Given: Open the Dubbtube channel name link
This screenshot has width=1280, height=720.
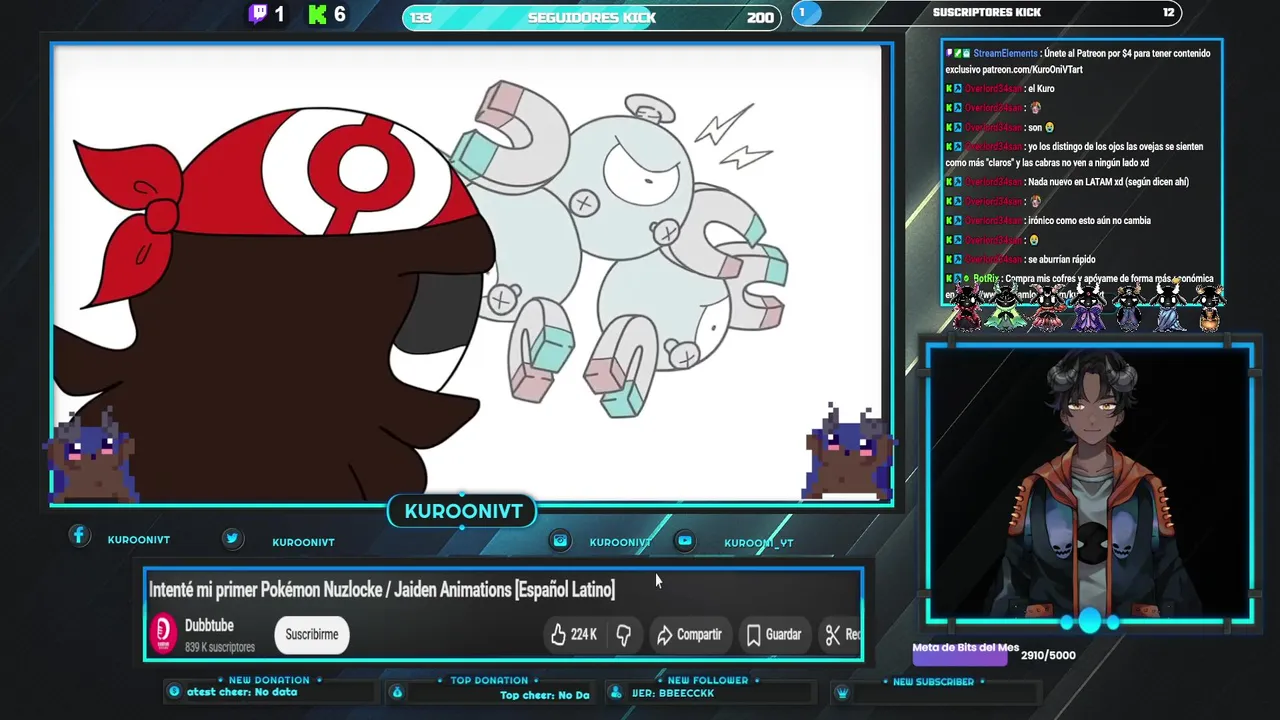Looking at the screenshot, I should [209, 626].
